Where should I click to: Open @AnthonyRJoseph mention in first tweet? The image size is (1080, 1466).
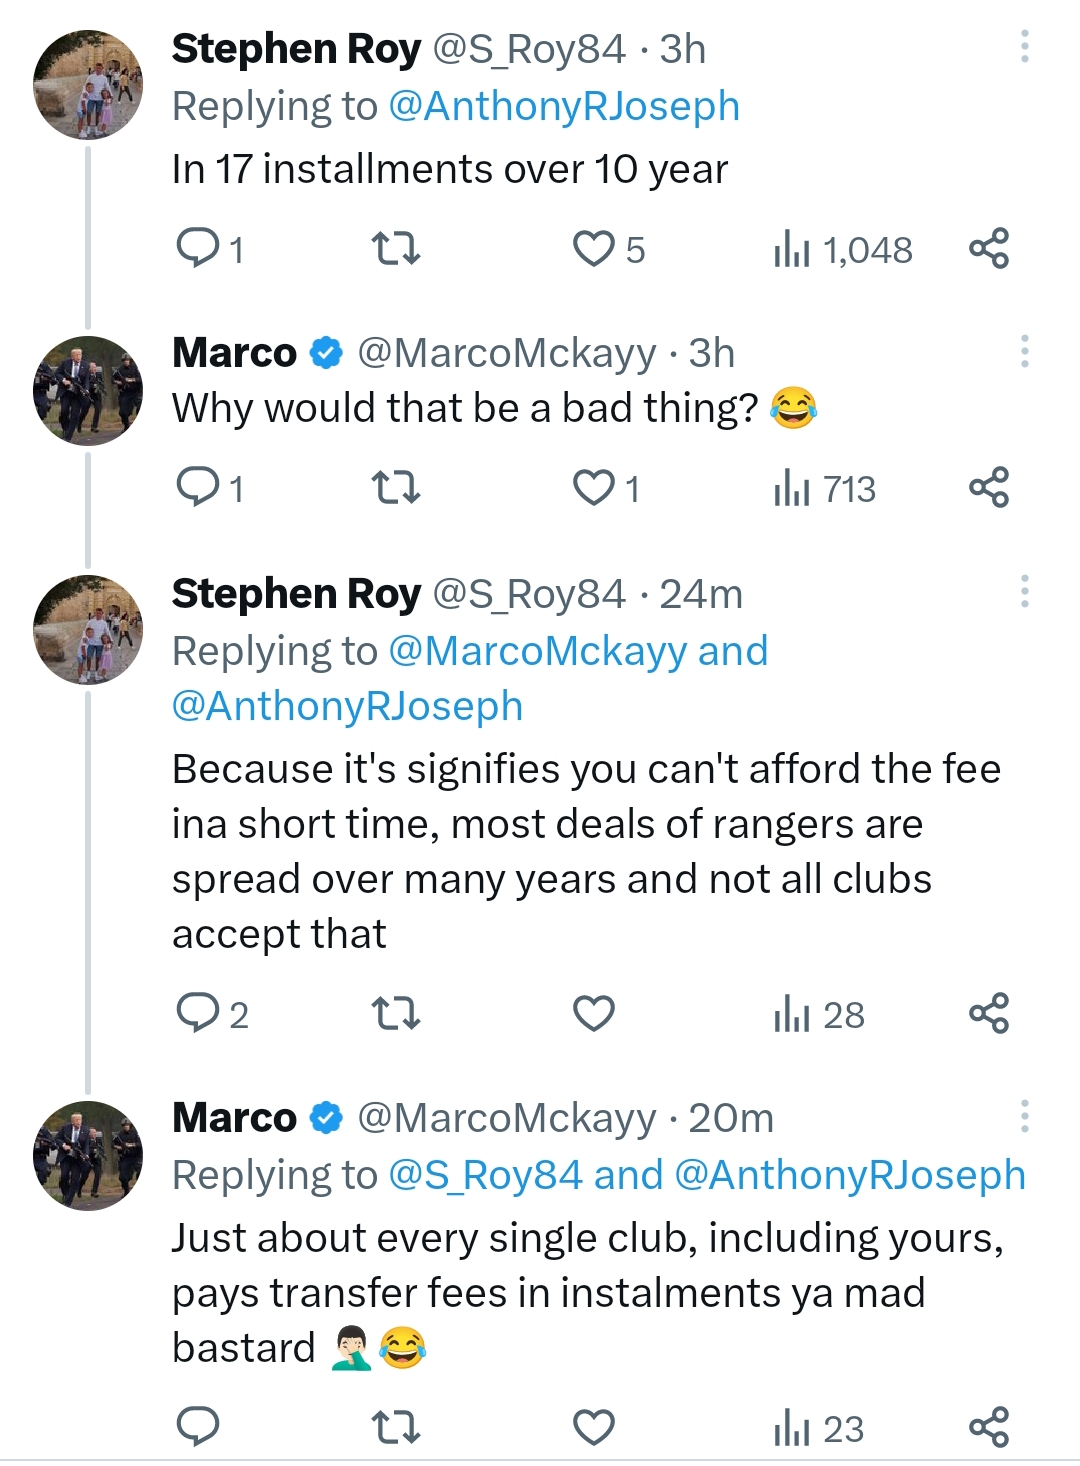563,106
